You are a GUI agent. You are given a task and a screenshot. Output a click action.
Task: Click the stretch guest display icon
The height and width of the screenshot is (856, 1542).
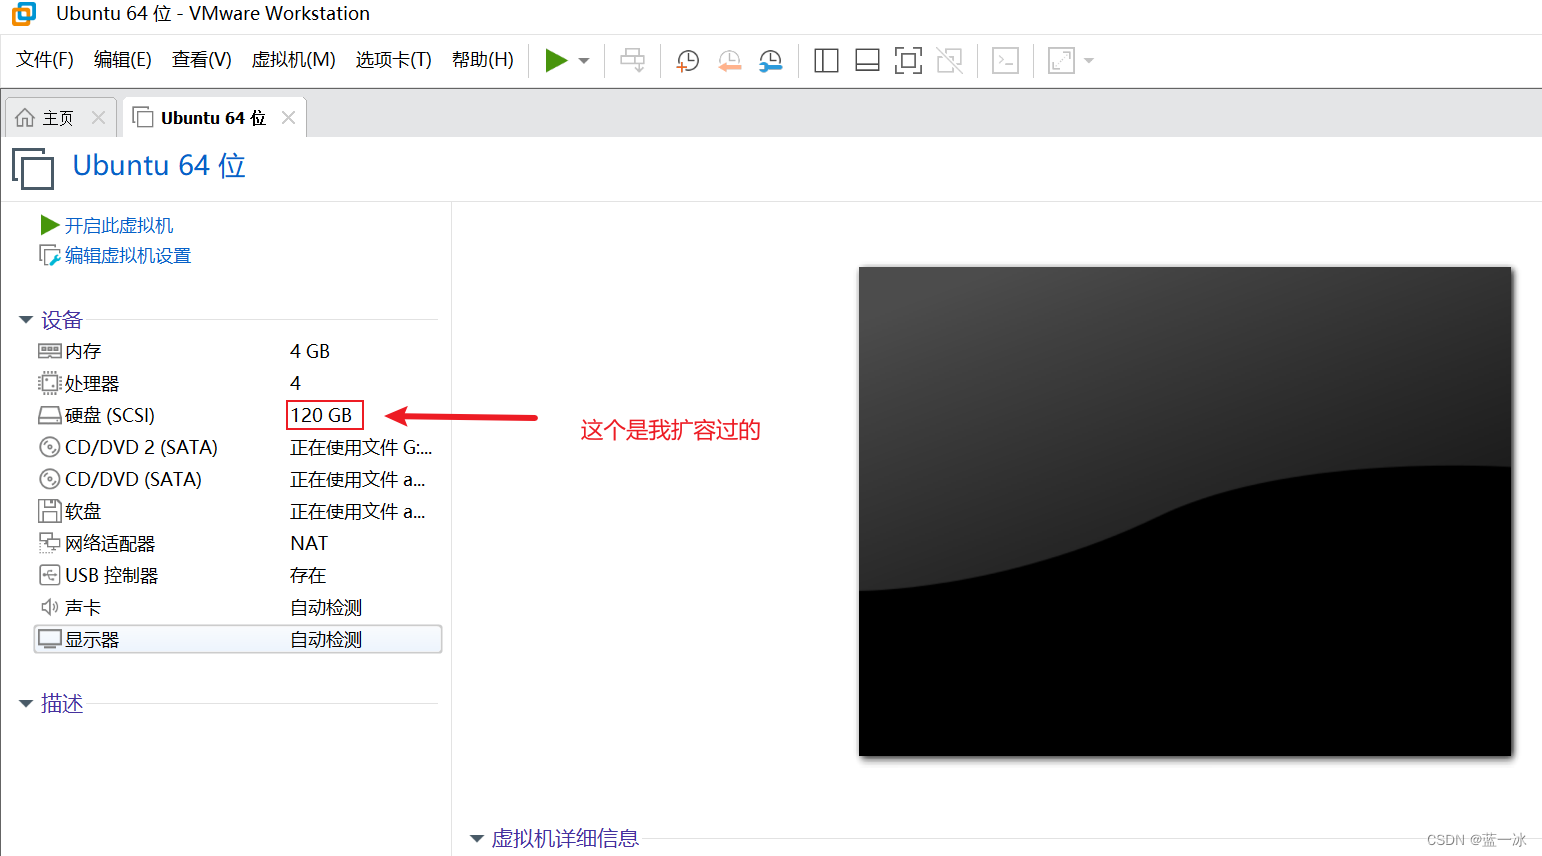coord(1061,60)
